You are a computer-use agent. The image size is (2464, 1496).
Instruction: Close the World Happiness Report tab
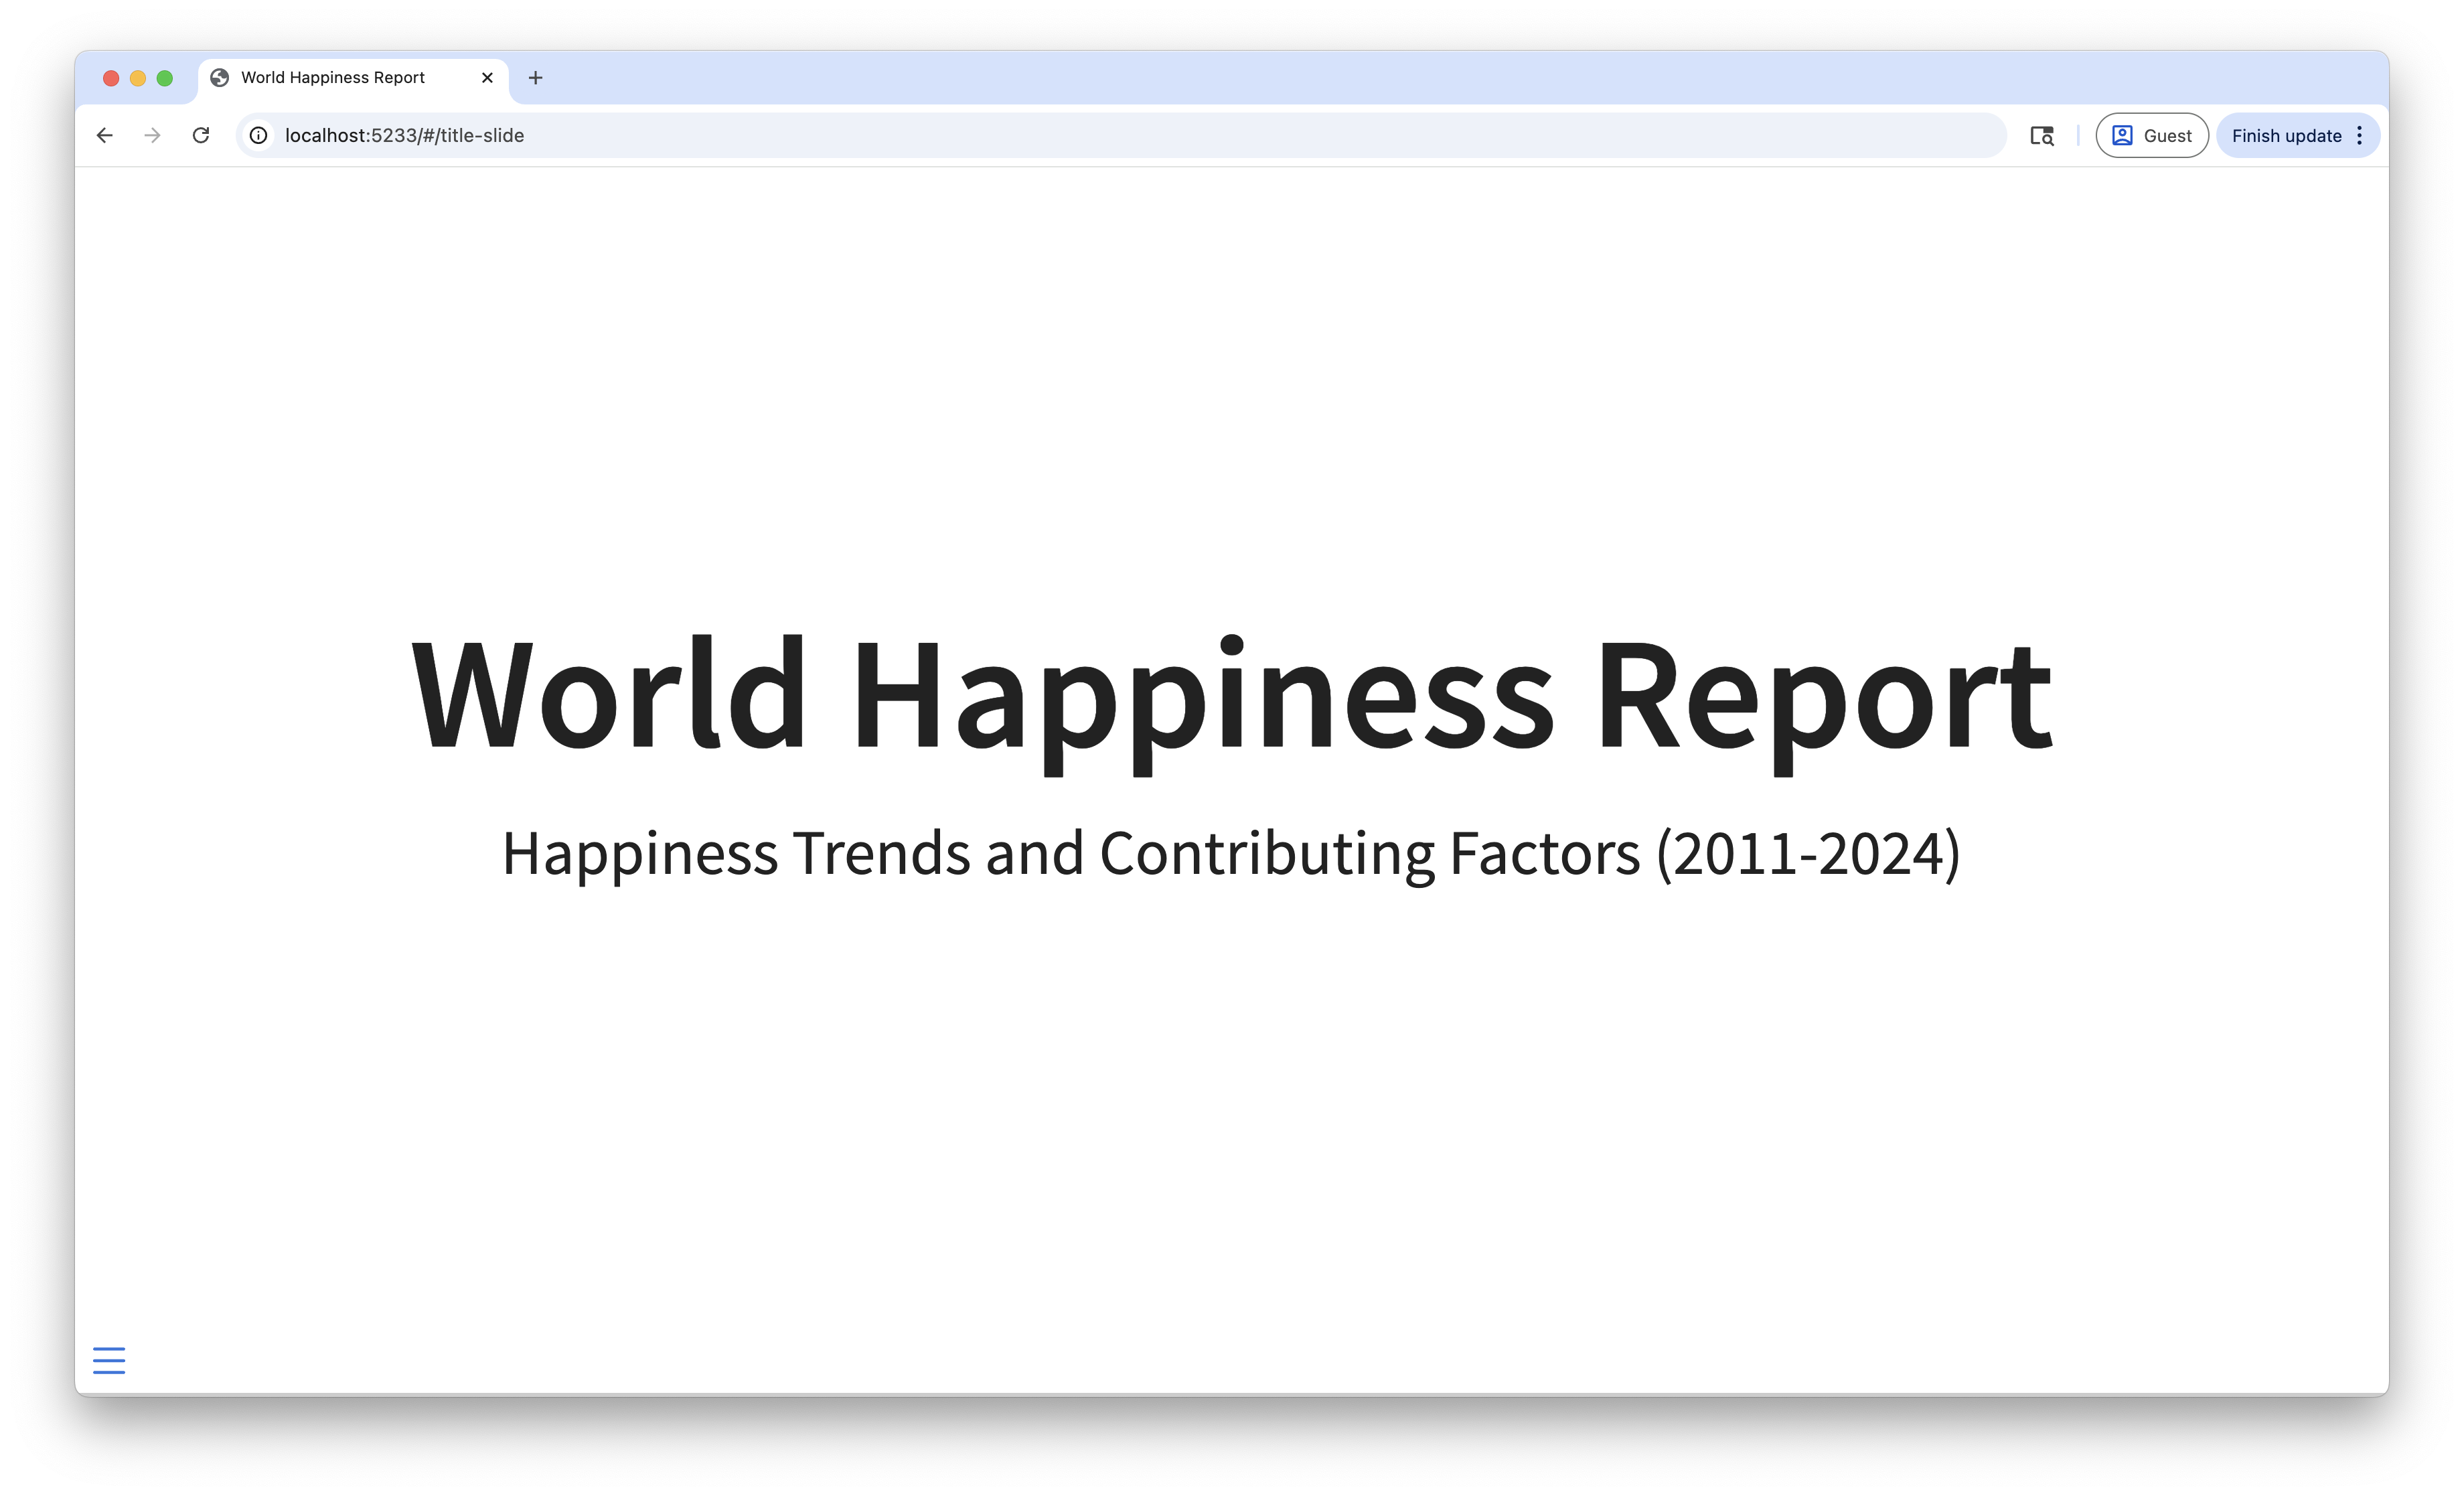click(x=487, y=78)
